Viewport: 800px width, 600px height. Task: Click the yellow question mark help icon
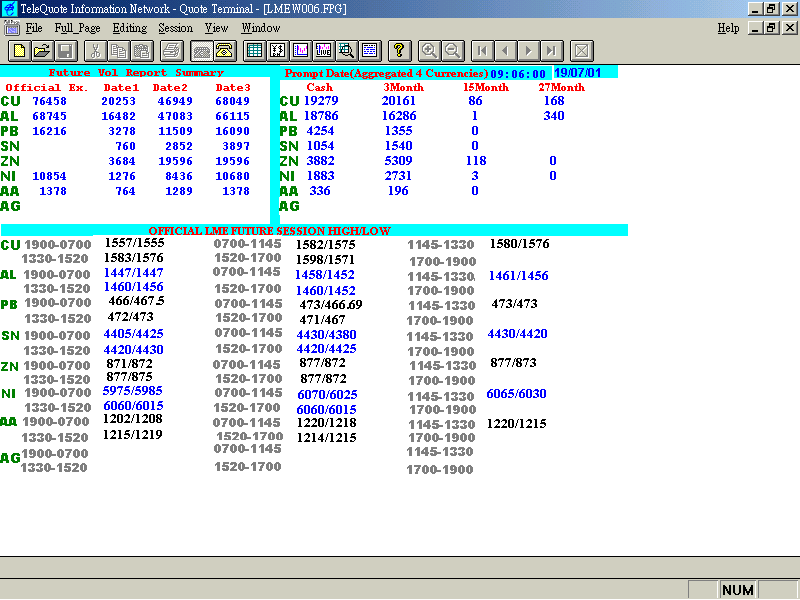(x=399, y=51)
